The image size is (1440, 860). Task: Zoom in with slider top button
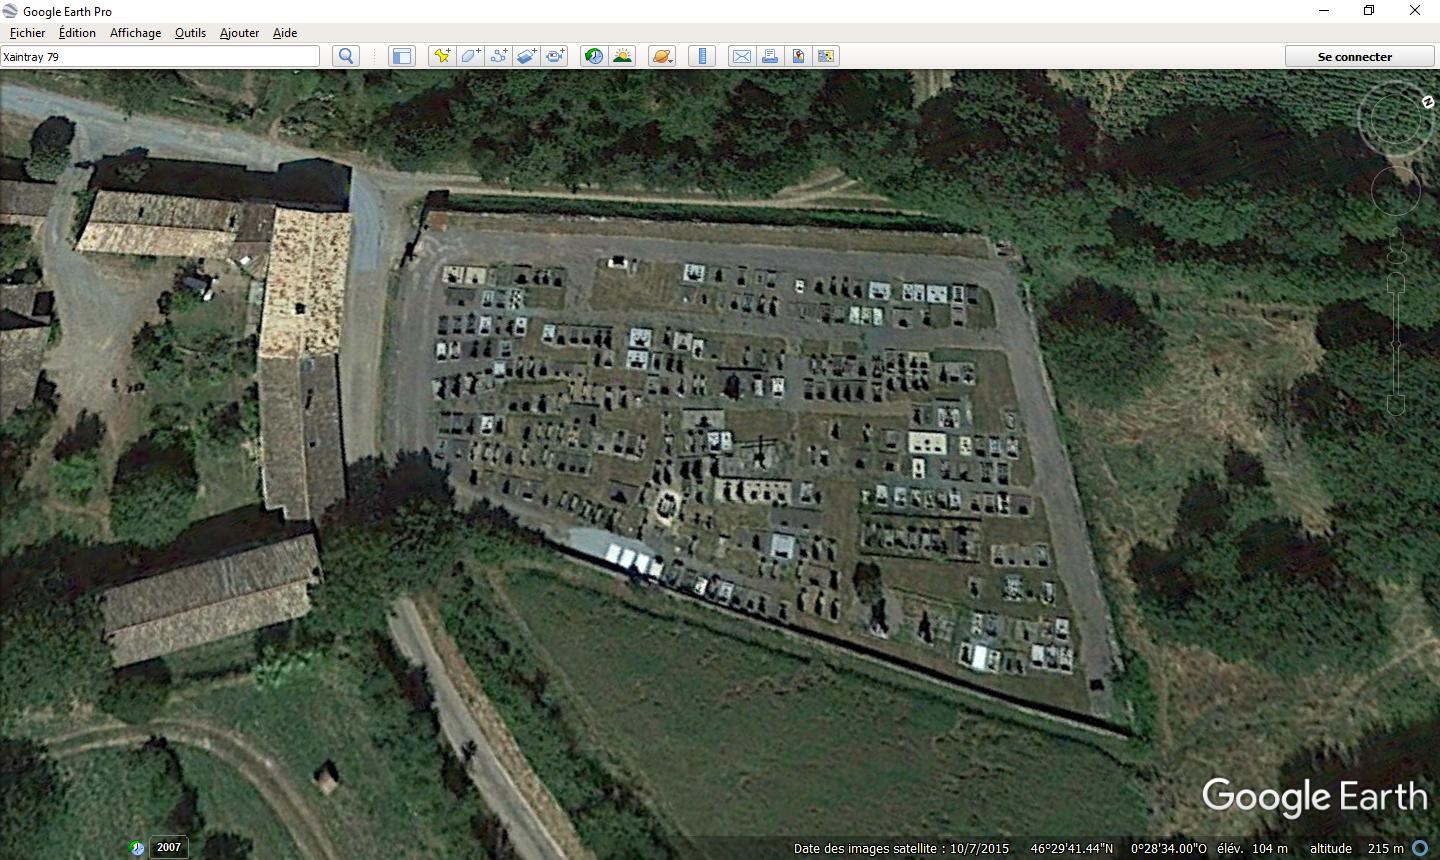pos(1397,283)
